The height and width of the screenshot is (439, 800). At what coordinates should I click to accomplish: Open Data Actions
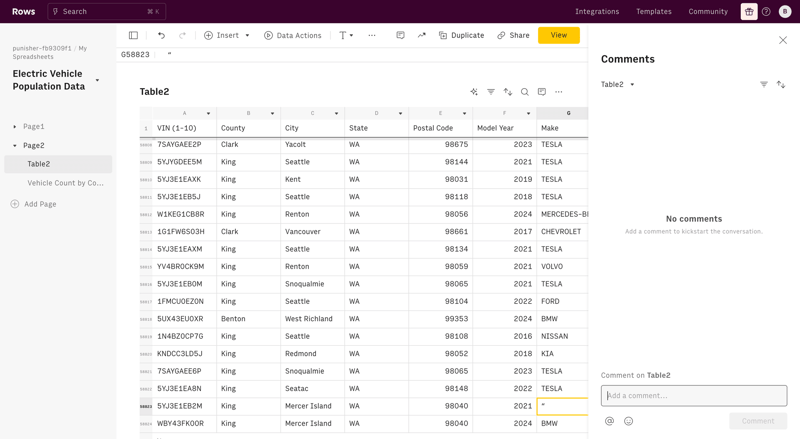pyautogui.click(x=293, y=35)
